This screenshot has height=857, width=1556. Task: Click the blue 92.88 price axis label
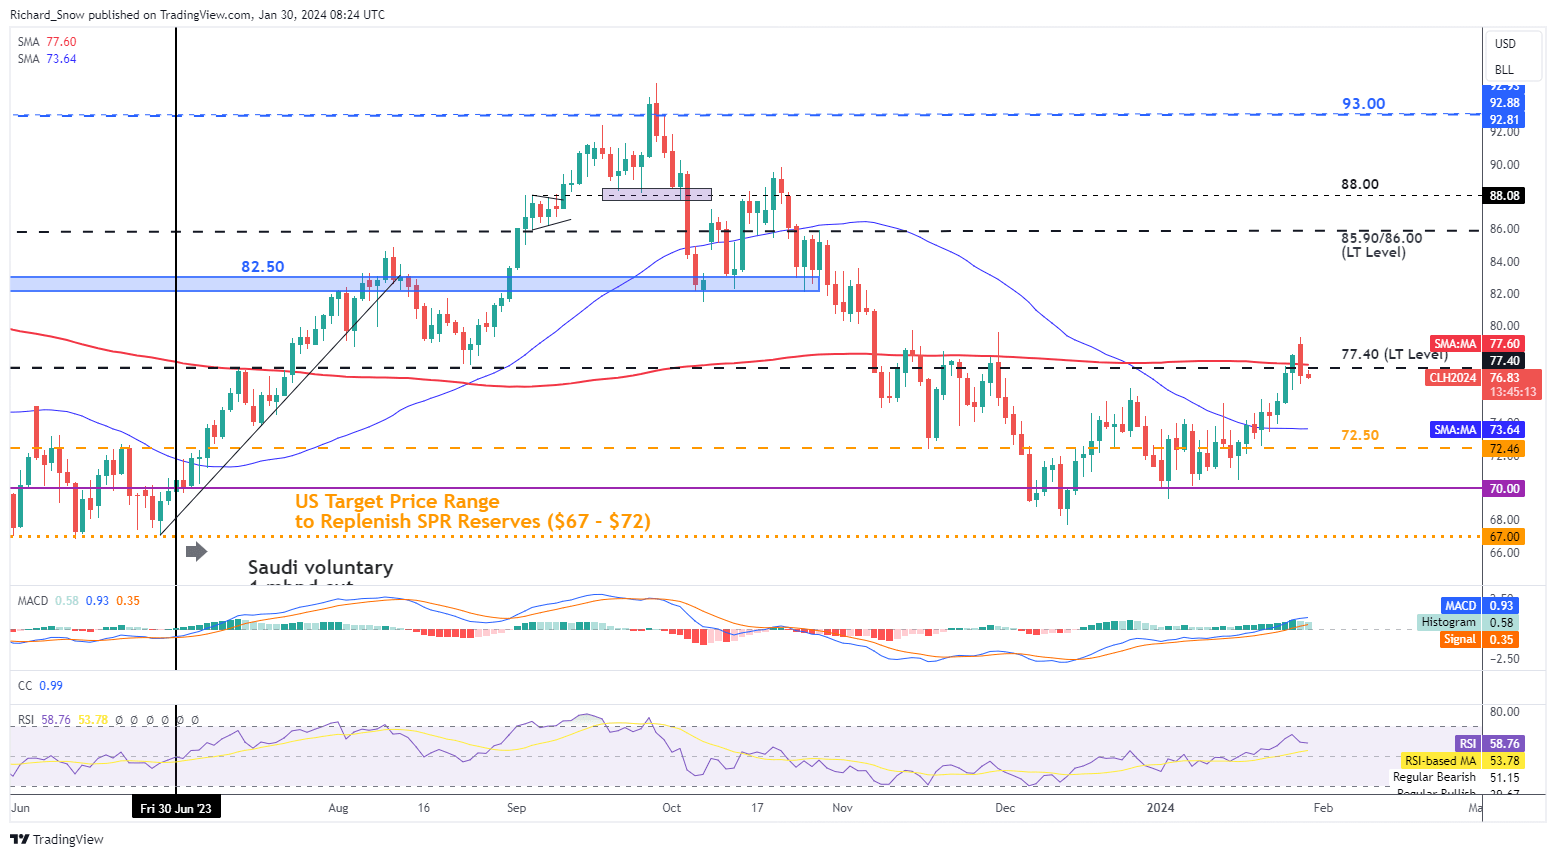point(1504,103)
